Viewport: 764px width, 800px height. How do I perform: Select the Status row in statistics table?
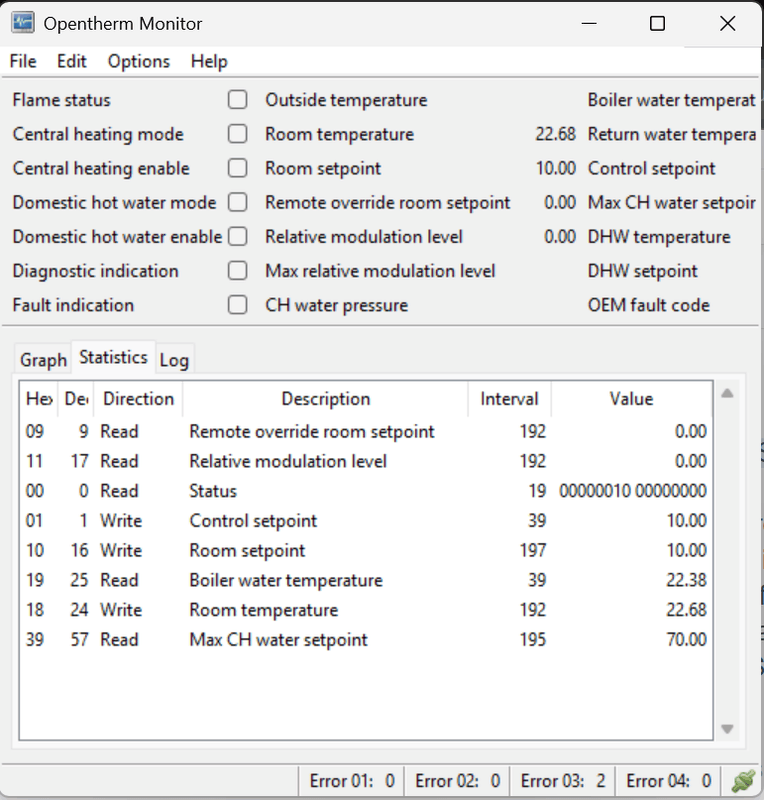pyautogui.click(x=366, y=491)
